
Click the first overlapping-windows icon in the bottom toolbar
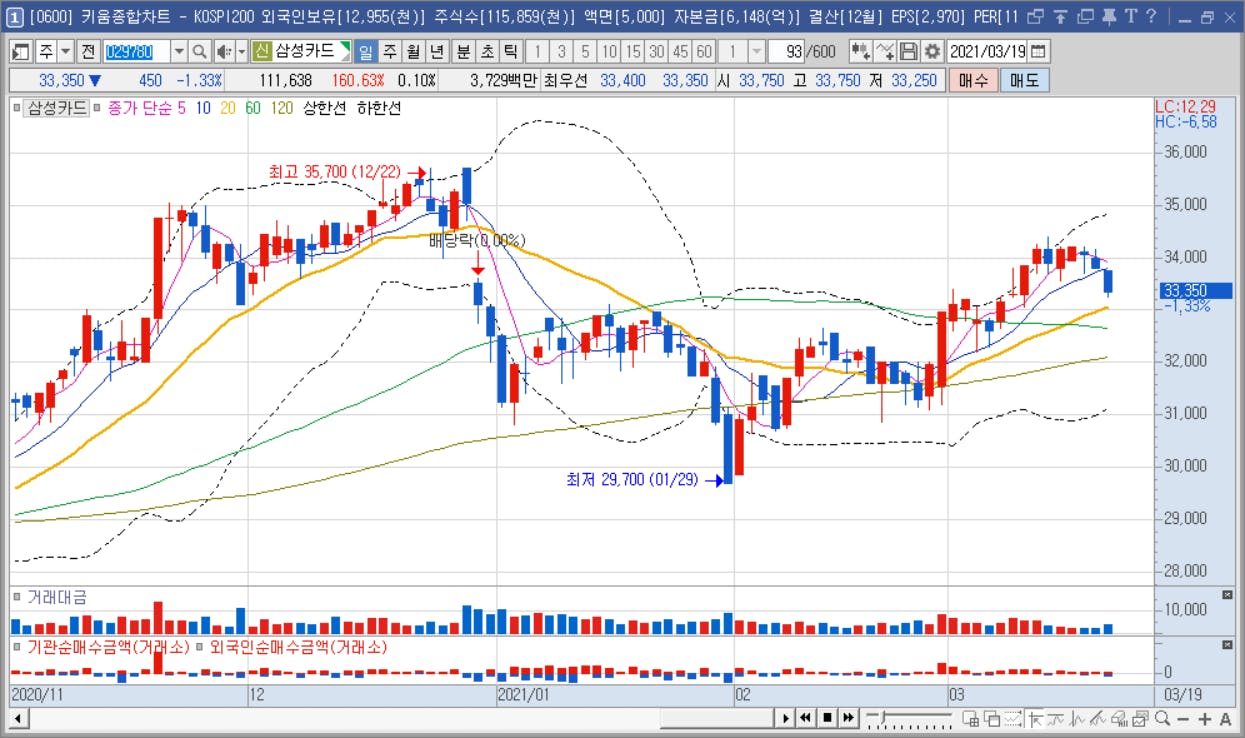tap(970, 718)
